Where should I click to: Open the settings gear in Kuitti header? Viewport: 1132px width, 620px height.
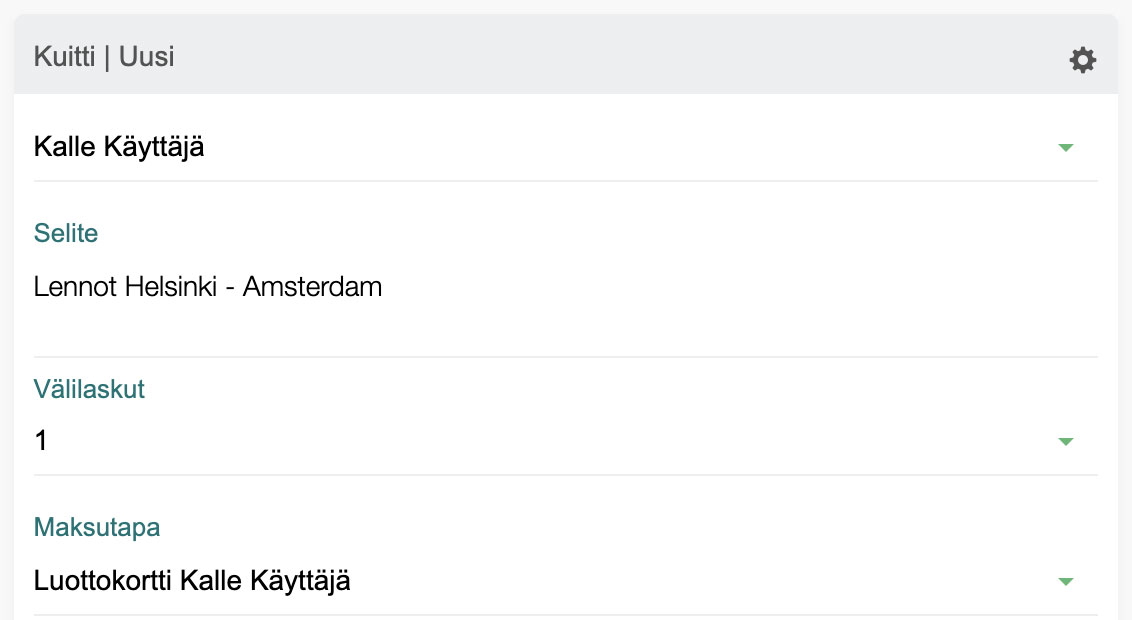(1082, 60)
